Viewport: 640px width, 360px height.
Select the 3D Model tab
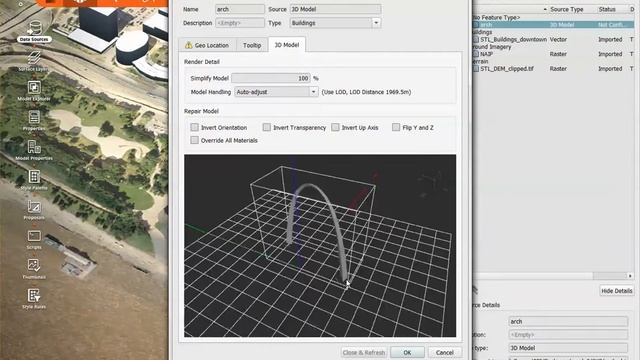click(287, 44)
